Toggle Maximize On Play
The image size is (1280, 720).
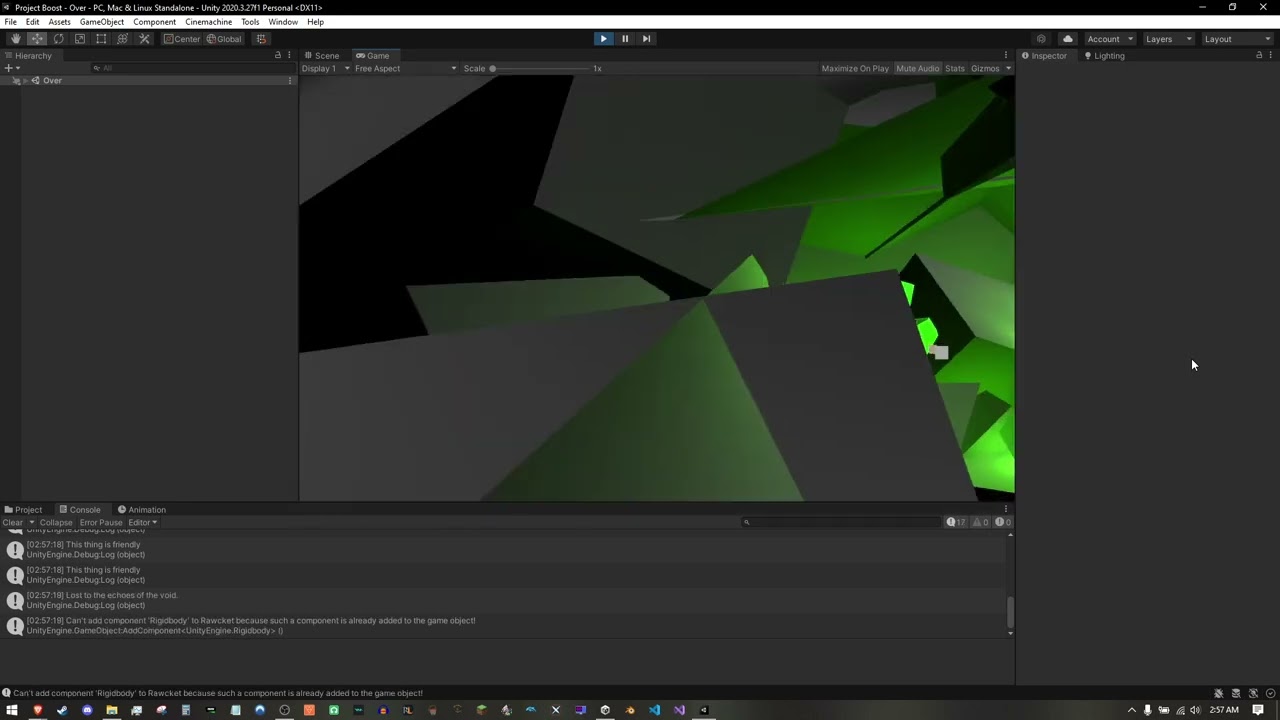pyautogui.click(x=855, y=68)
